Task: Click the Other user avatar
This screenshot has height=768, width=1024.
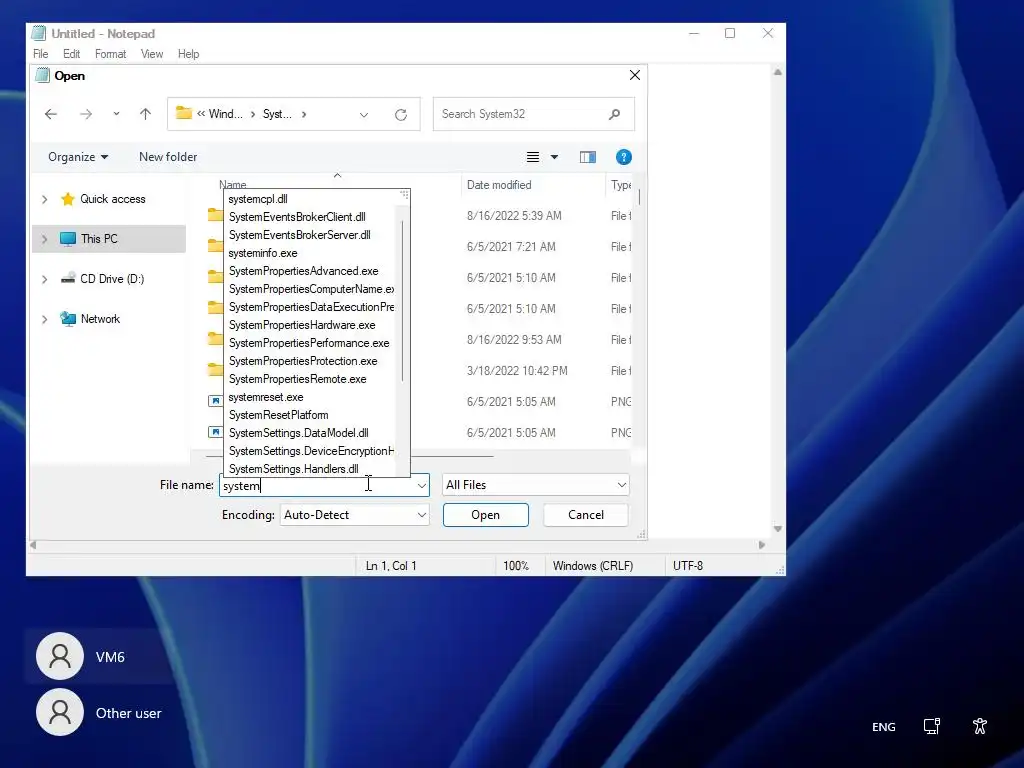Action: pos(60,712)
